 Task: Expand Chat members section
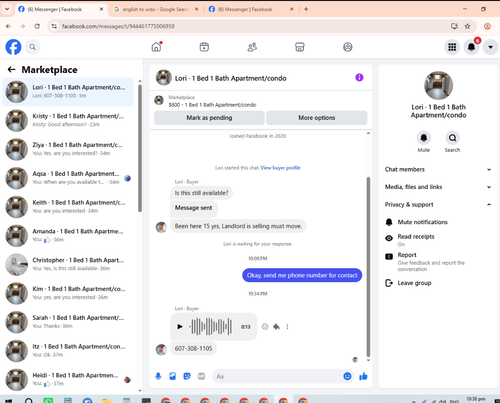(438, 169)
